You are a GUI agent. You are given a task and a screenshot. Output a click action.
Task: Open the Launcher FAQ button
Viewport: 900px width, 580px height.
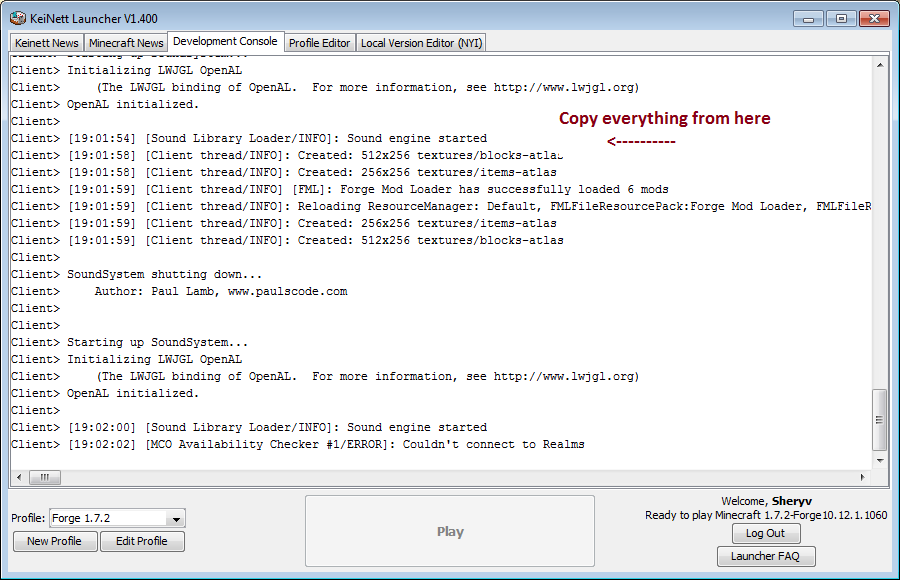pos(766,556)
